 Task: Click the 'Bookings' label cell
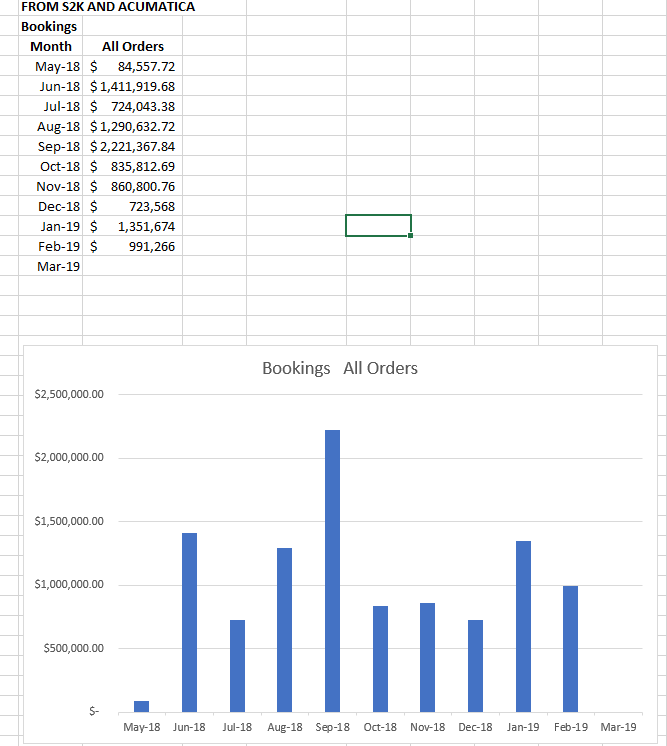coord(50,26)
